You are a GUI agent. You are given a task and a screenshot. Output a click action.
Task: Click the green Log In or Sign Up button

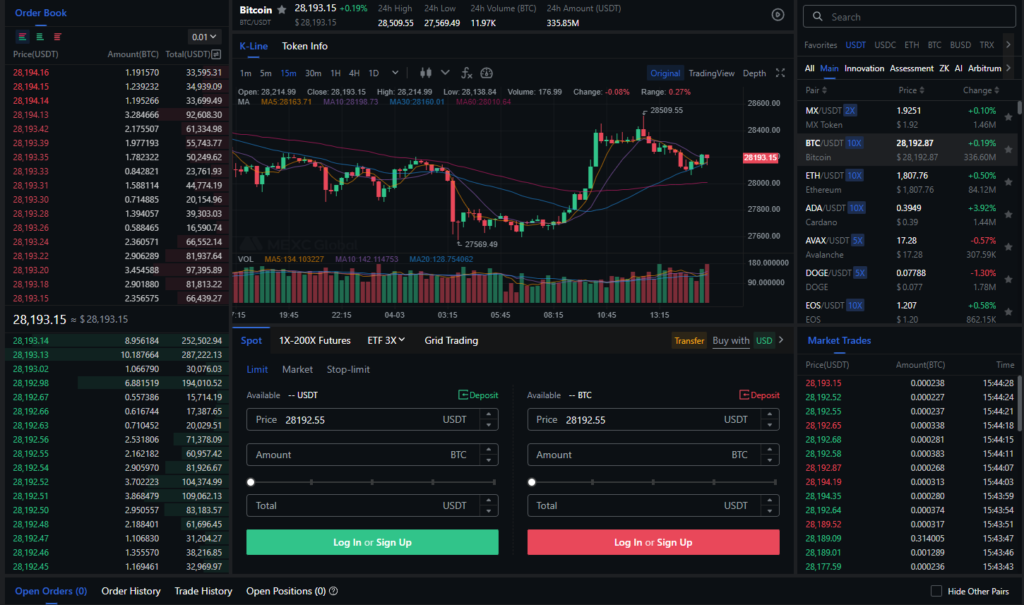372,542
